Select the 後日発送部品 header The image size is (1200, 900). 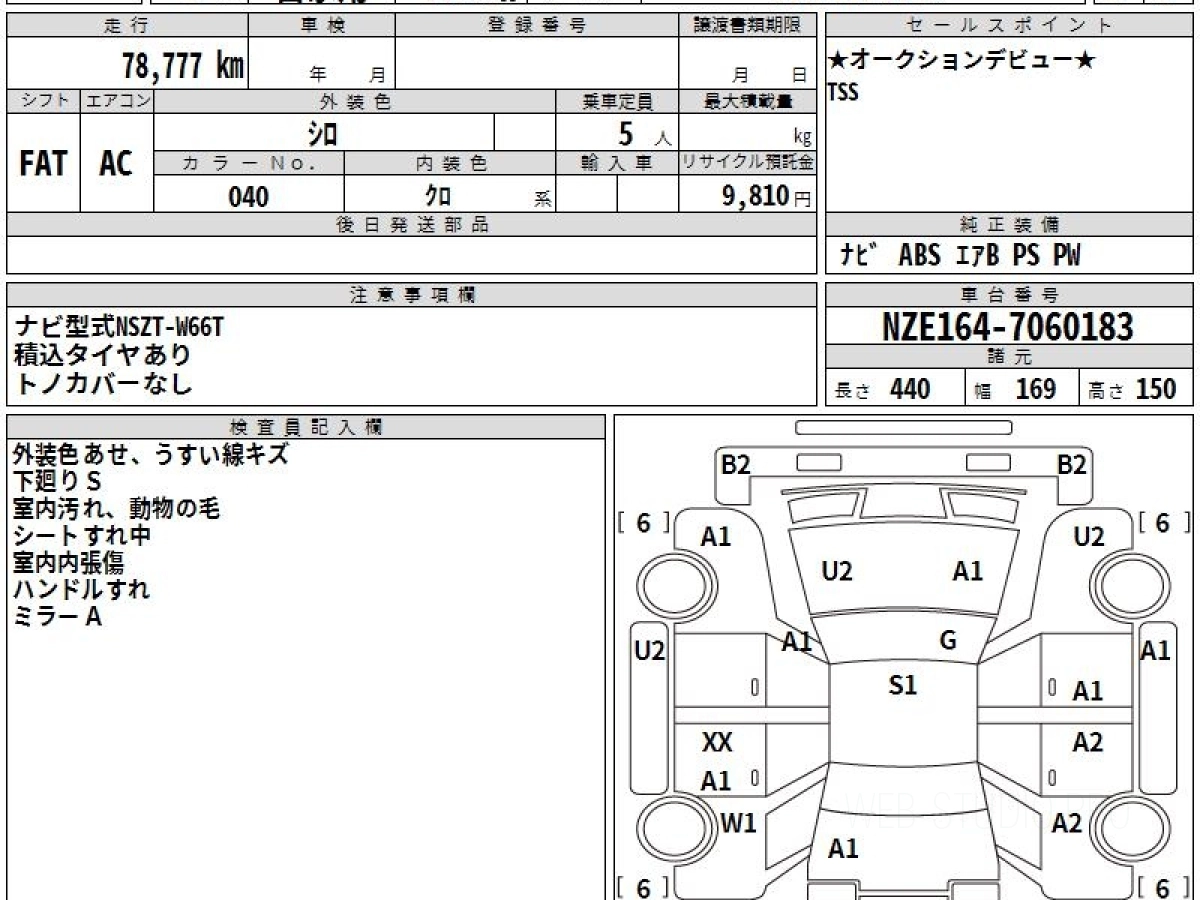[x=411, y=225]
